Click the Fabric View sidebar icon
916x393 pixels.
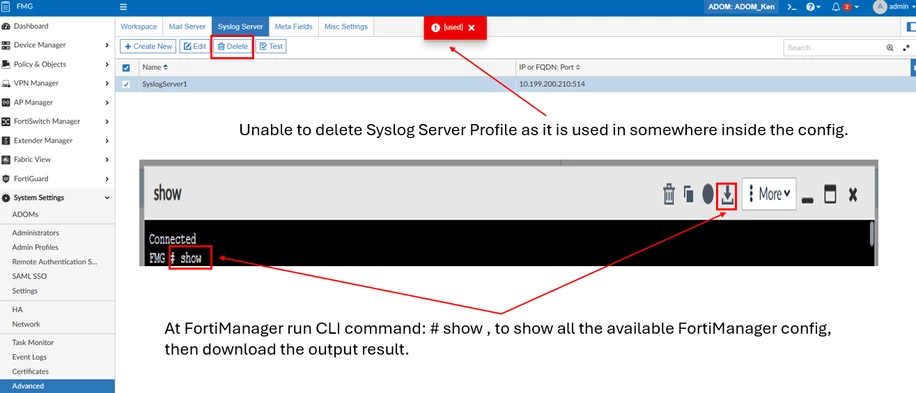[6, 159]
